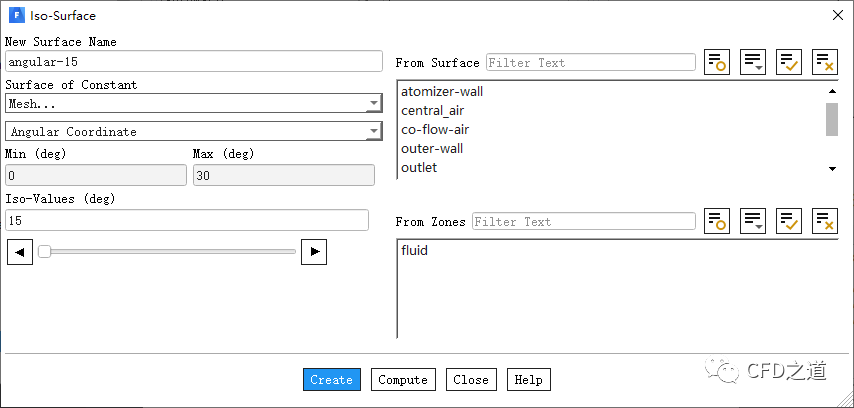Click the iso-value slider handle
854x408 pixels.
point(45,252)
